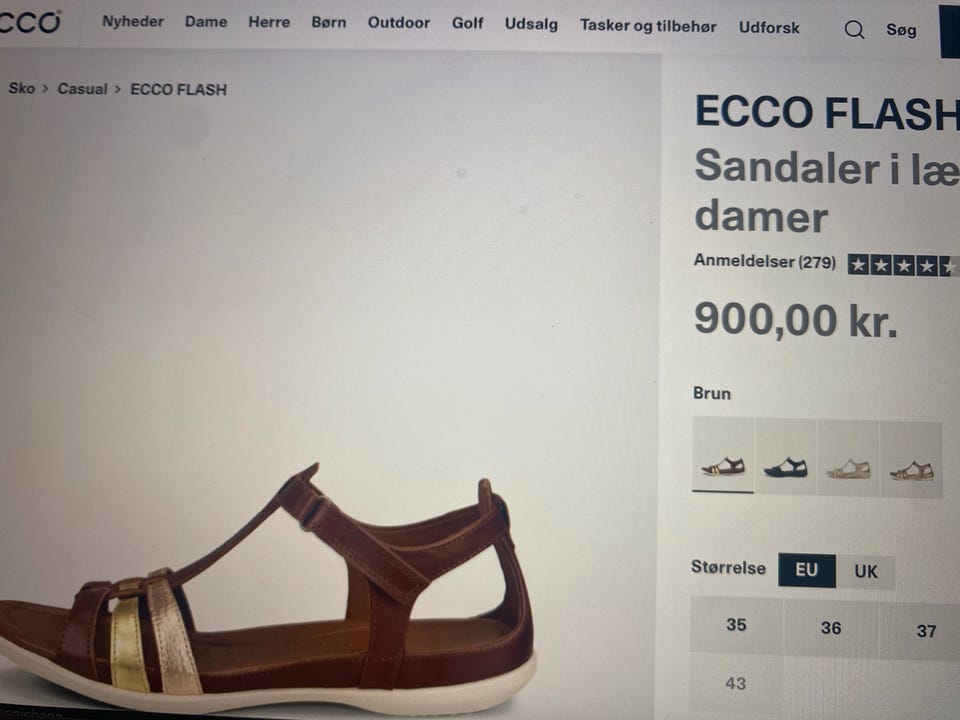
Task: Select the black sandal color thumbnail
Action: click(786, 456)
